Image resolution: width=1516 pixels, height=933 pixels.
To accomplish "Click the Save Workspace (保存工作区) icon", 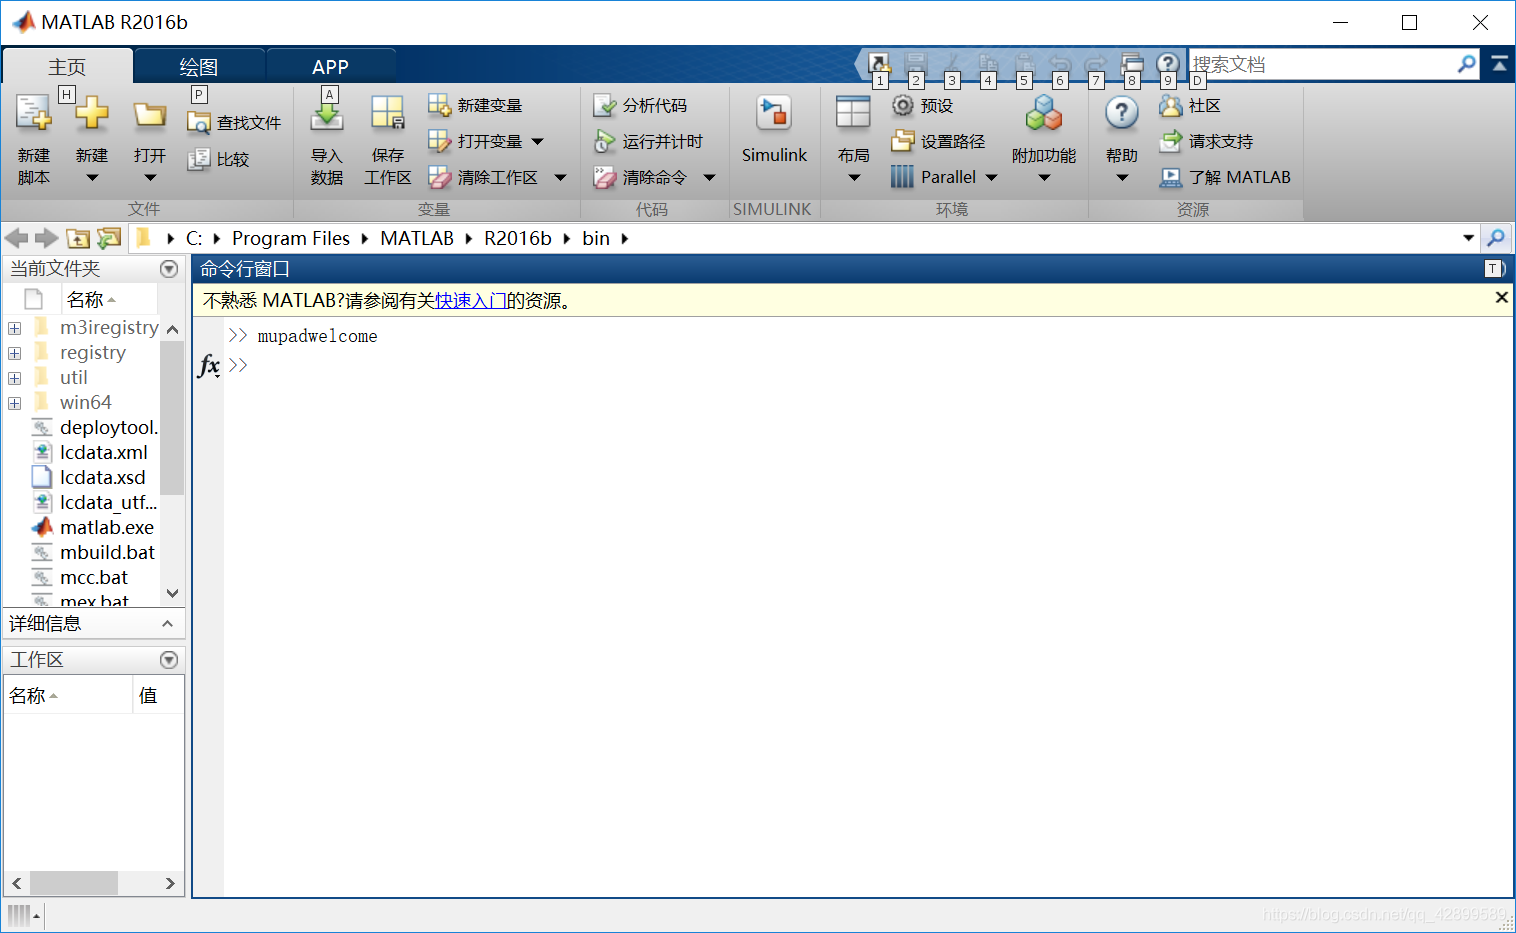I will click(x=387, y=114).
